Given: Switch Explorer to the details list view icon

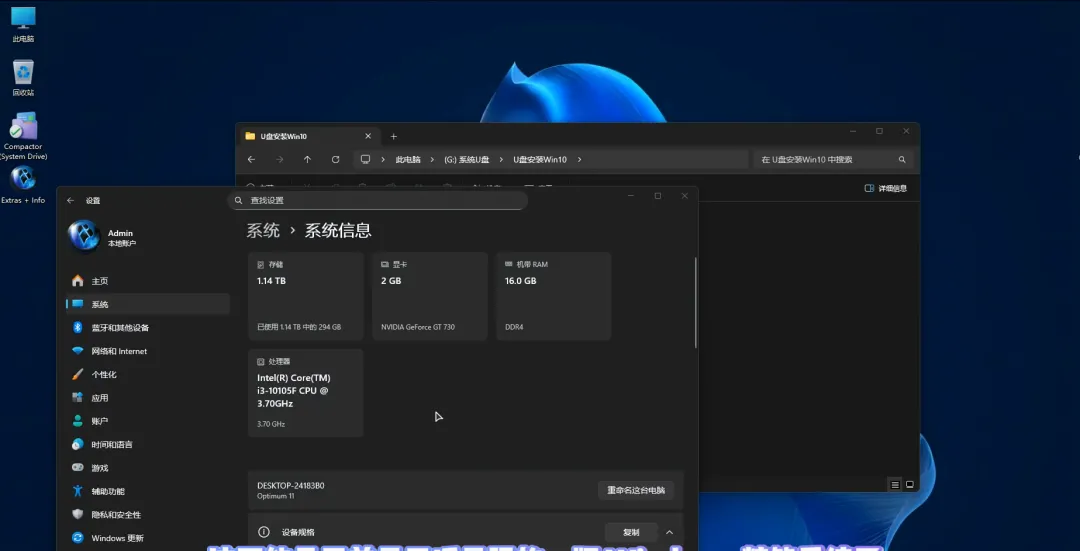Looking at the screenshot, I should point(895,485).
